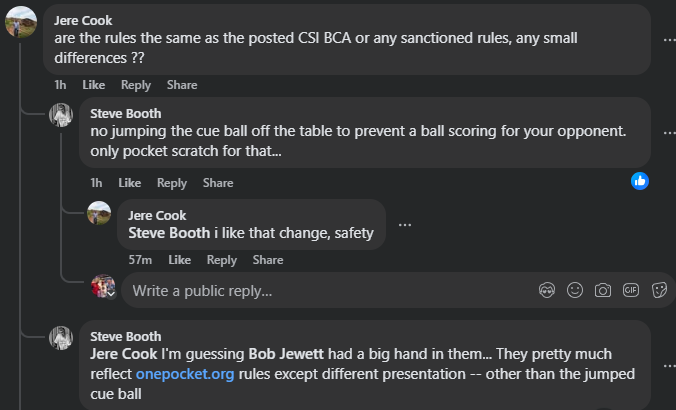
Task: Open the Steve Booth mention in Jere's reply
Action: pyautogui.click(x=170, y=233)
